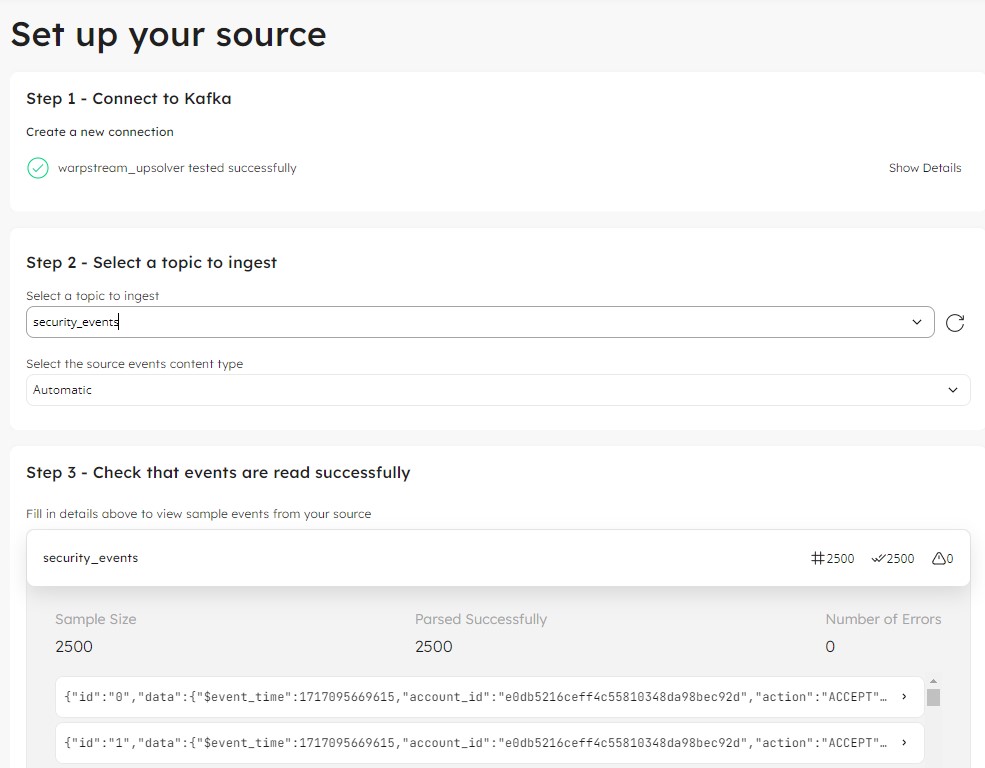
Task: Click the Sample Size value 2500
Action: click(74, 647)
